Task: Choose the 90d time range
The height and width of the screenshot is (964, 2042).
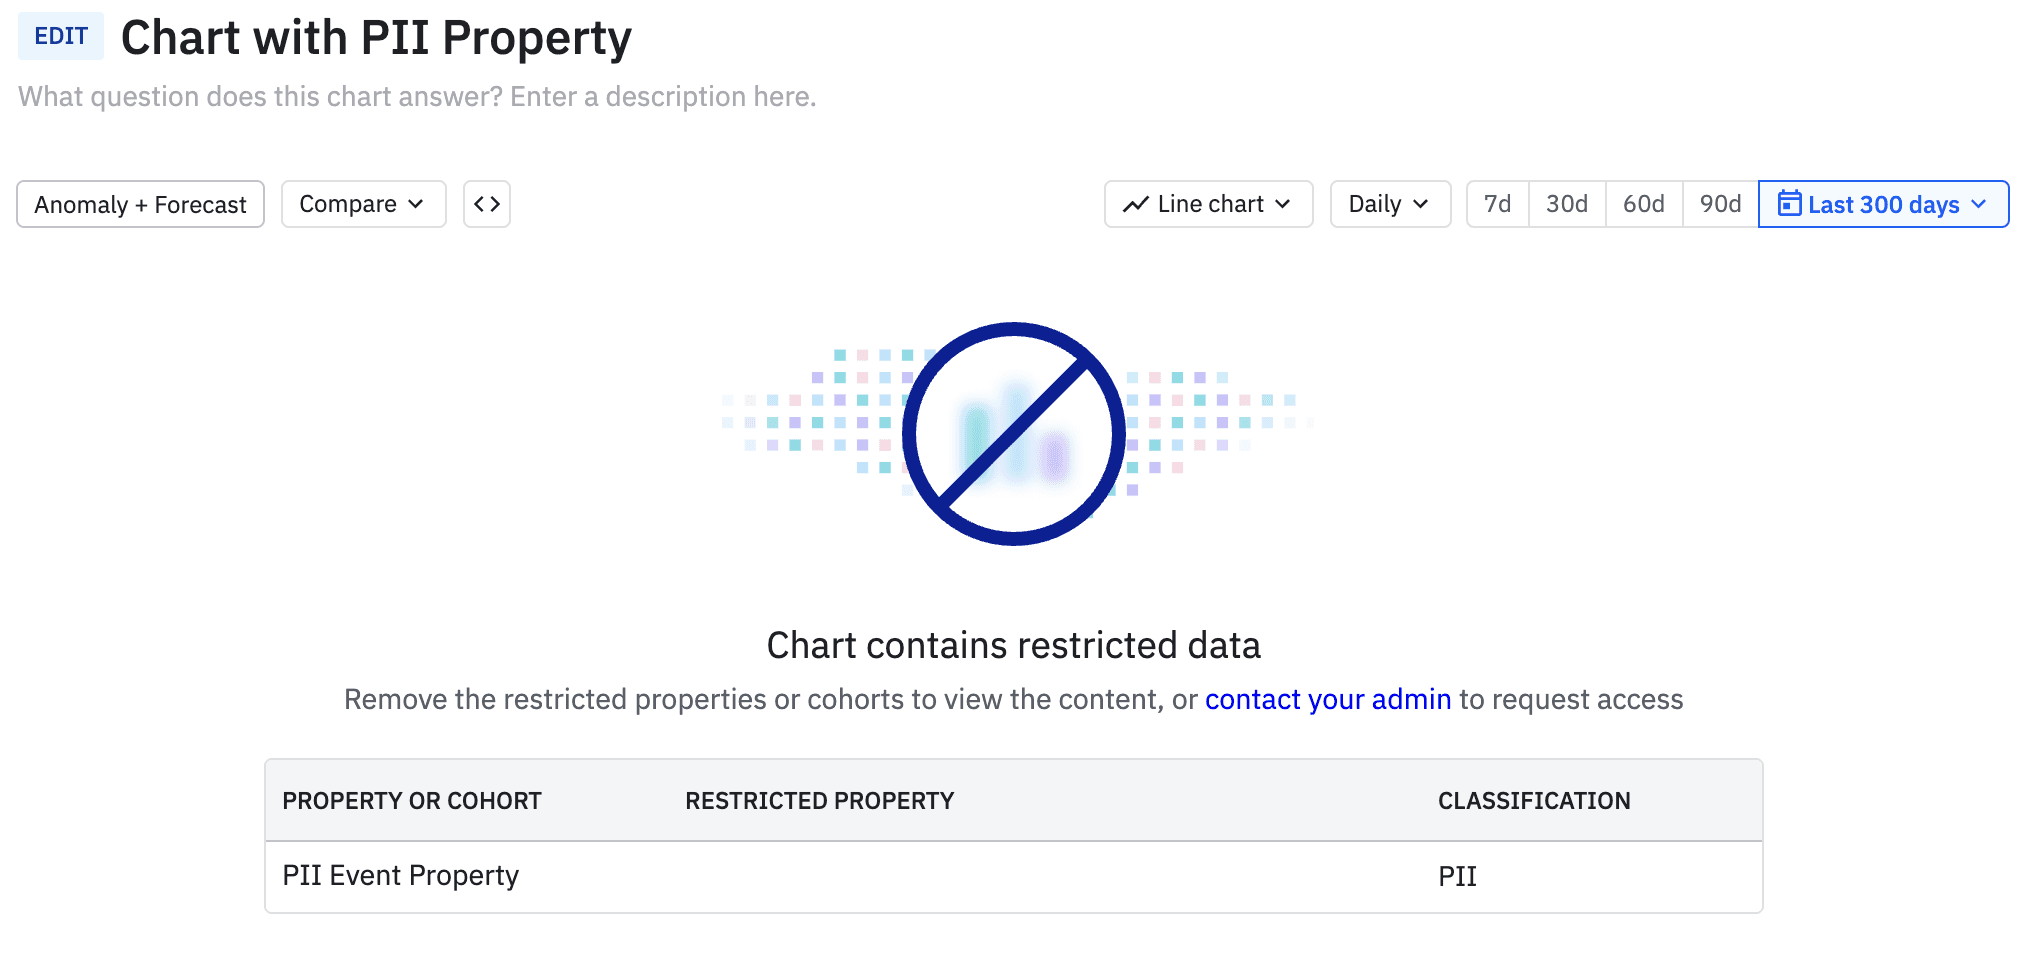Action: pyautogui.click(x=1720, y=204)
